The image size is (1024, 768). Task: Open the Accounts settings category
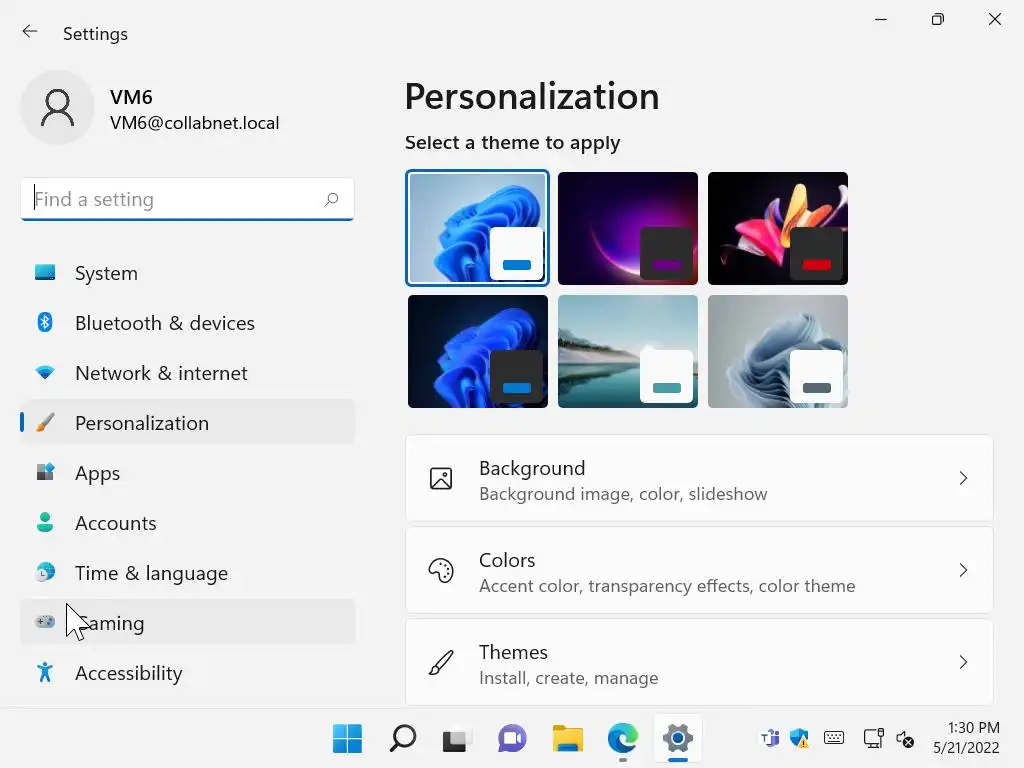coord(187,522)
